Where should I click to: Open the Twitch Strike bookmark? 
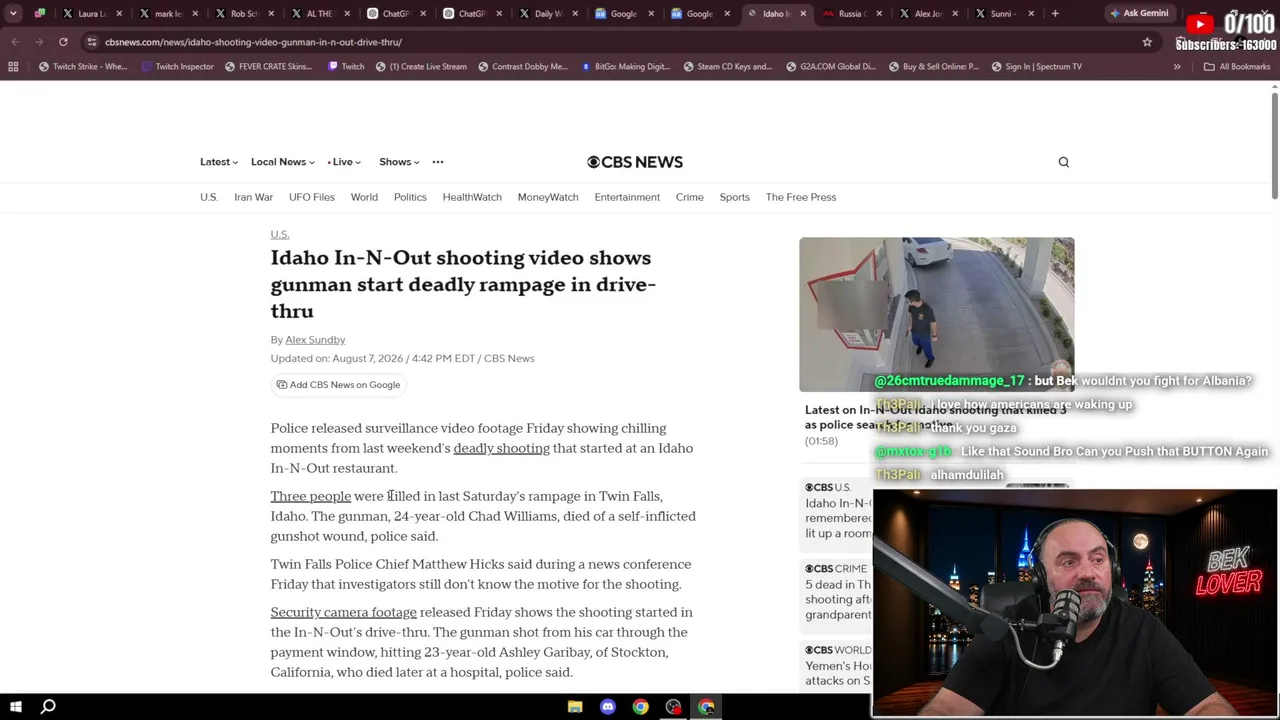point(82,67)
